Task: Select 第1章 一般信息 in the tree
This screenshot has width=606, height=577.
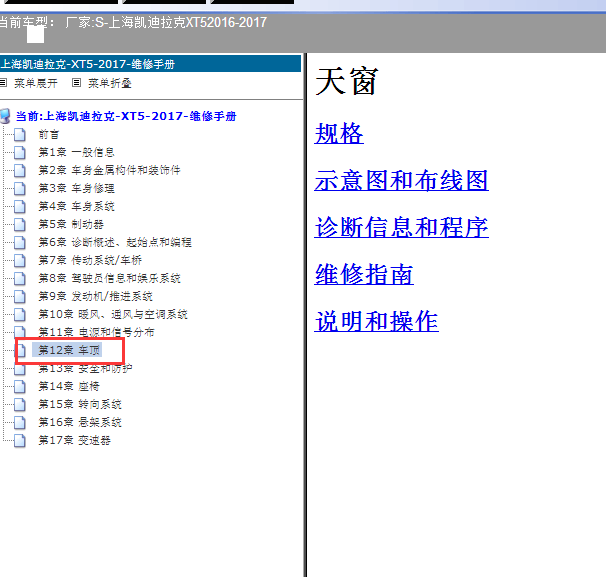Action: 77,152
